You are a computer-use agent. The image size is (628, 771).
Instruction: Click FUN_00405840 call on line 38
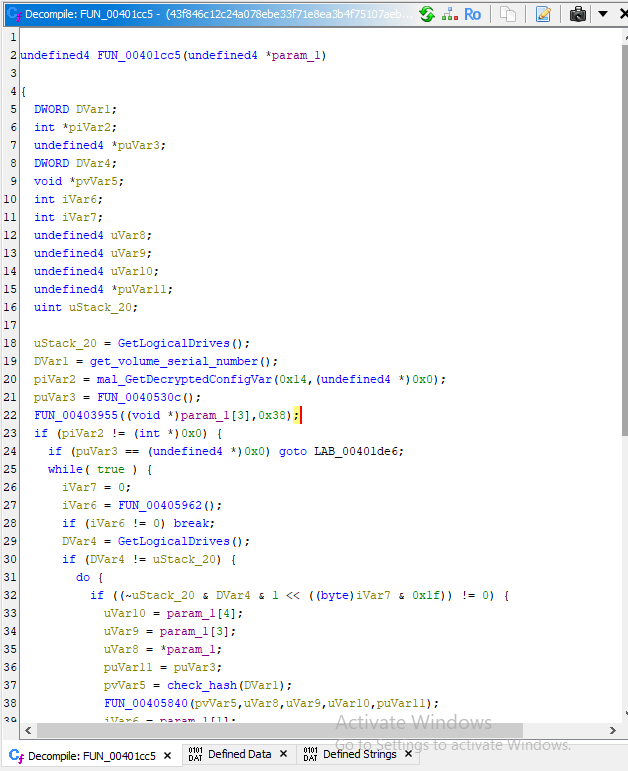tap(146, 704)
